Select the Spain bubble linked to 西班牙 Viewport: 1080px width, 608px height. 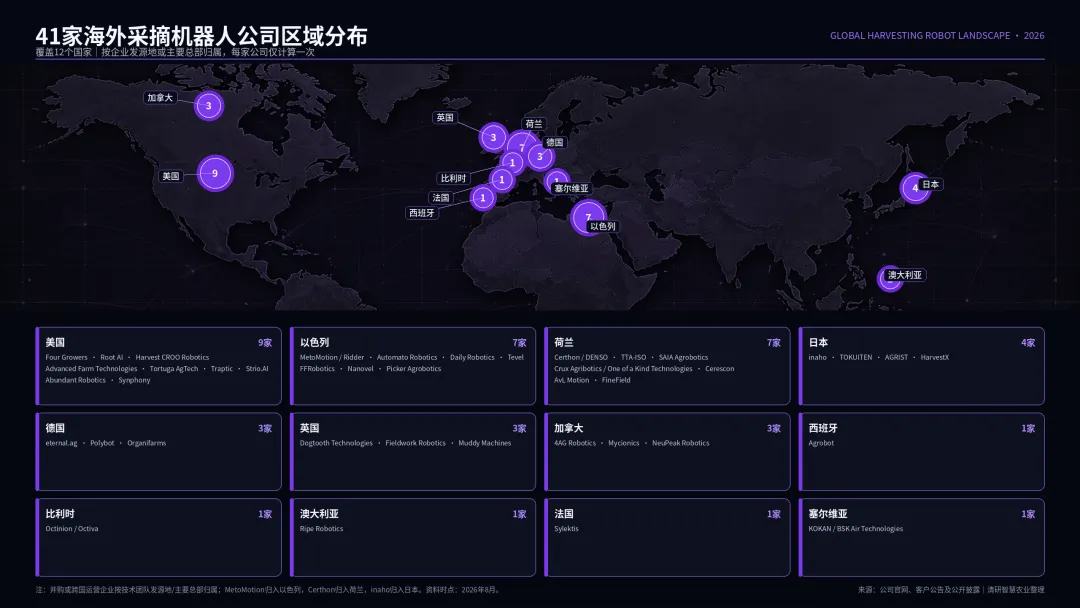click(x=483, y=198)
